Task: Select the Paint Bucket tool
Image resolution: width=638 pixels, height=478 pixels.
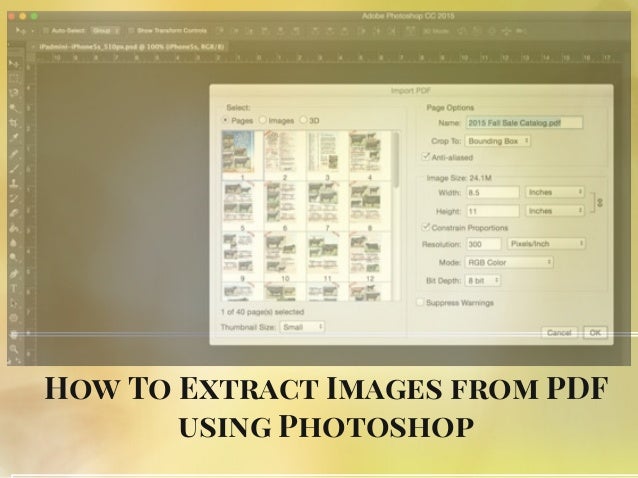Action: (x=14, y=228)
